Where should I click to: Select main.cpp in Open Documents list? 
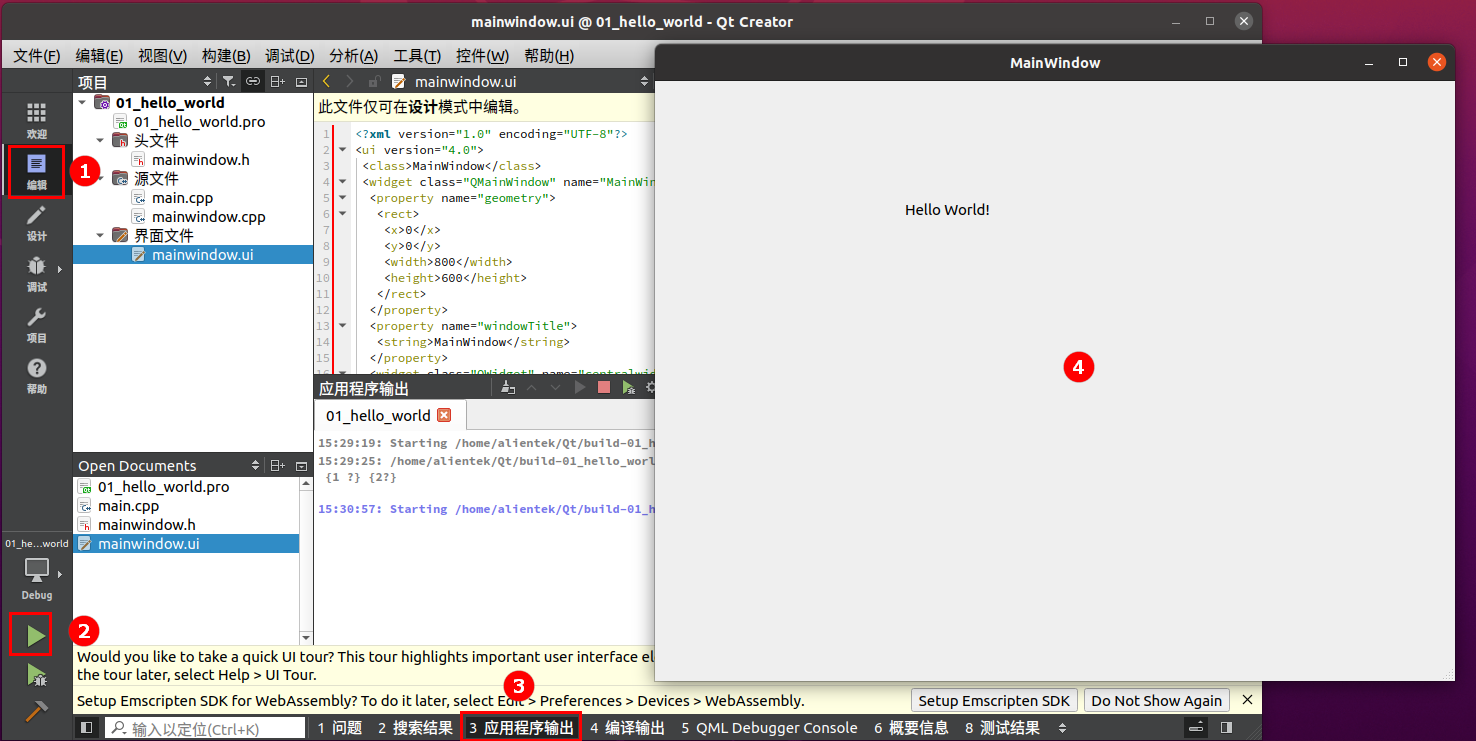point(128,506)
